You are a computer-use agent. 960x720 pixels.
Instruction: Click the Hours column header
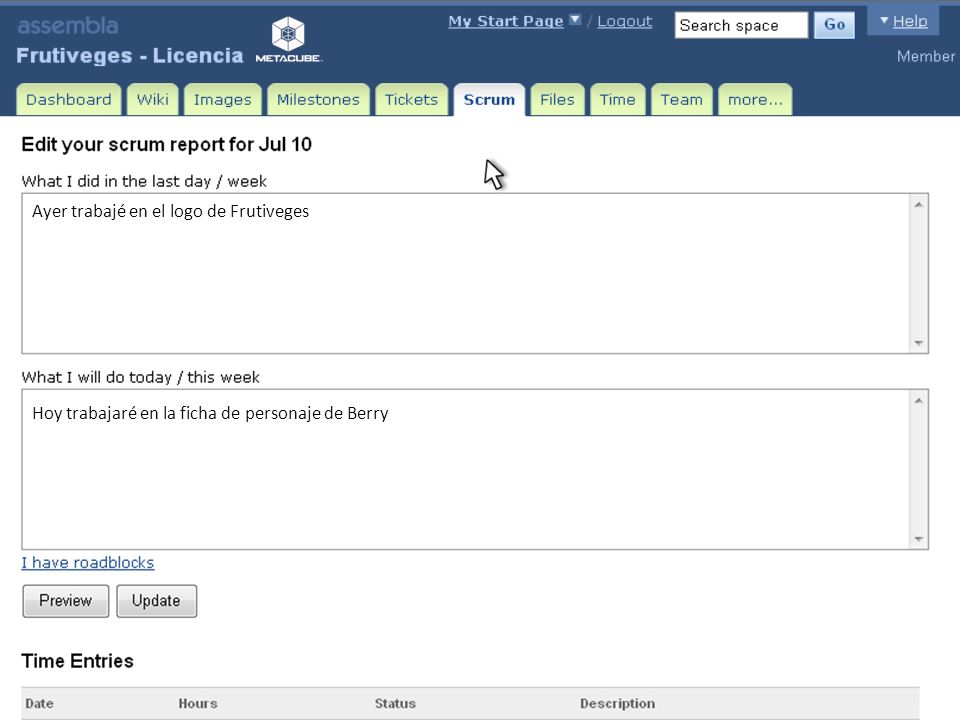click(x=198, y=703)
